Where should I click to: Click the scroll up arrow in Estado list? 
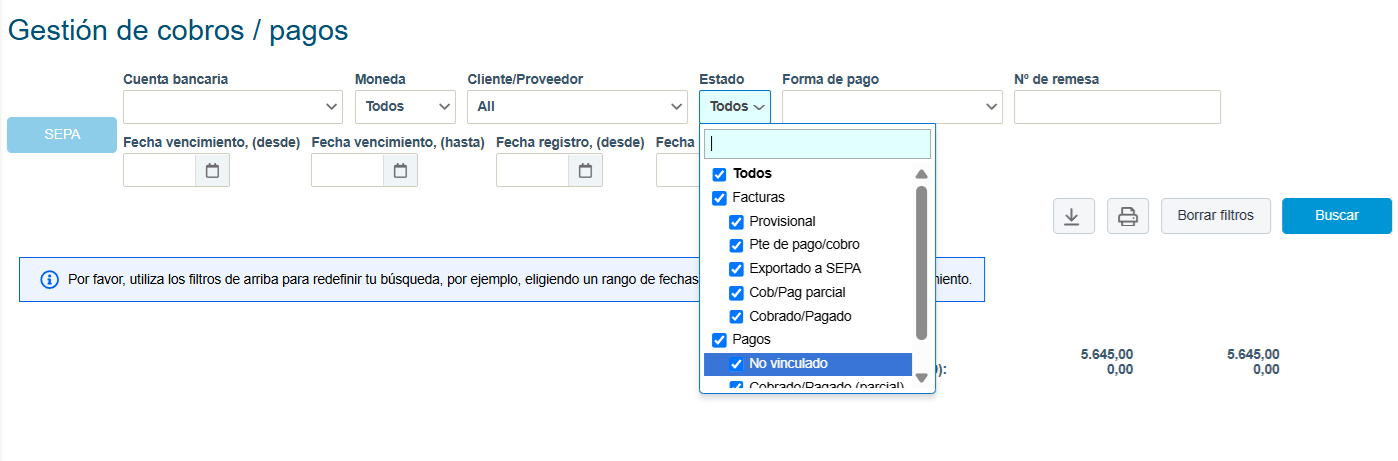(x=922, y=174)
